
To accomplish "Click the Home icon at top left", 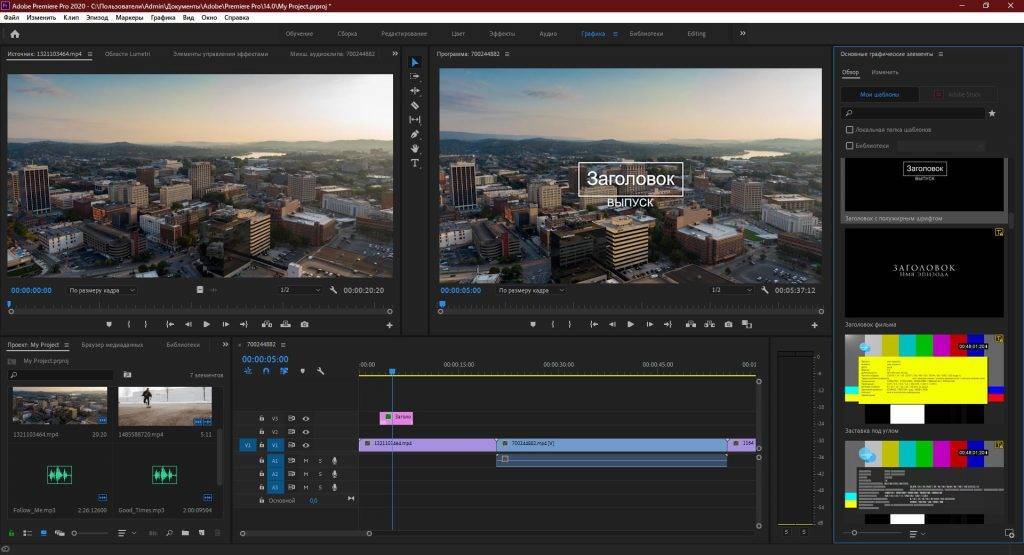I will [x=15, y=34].
